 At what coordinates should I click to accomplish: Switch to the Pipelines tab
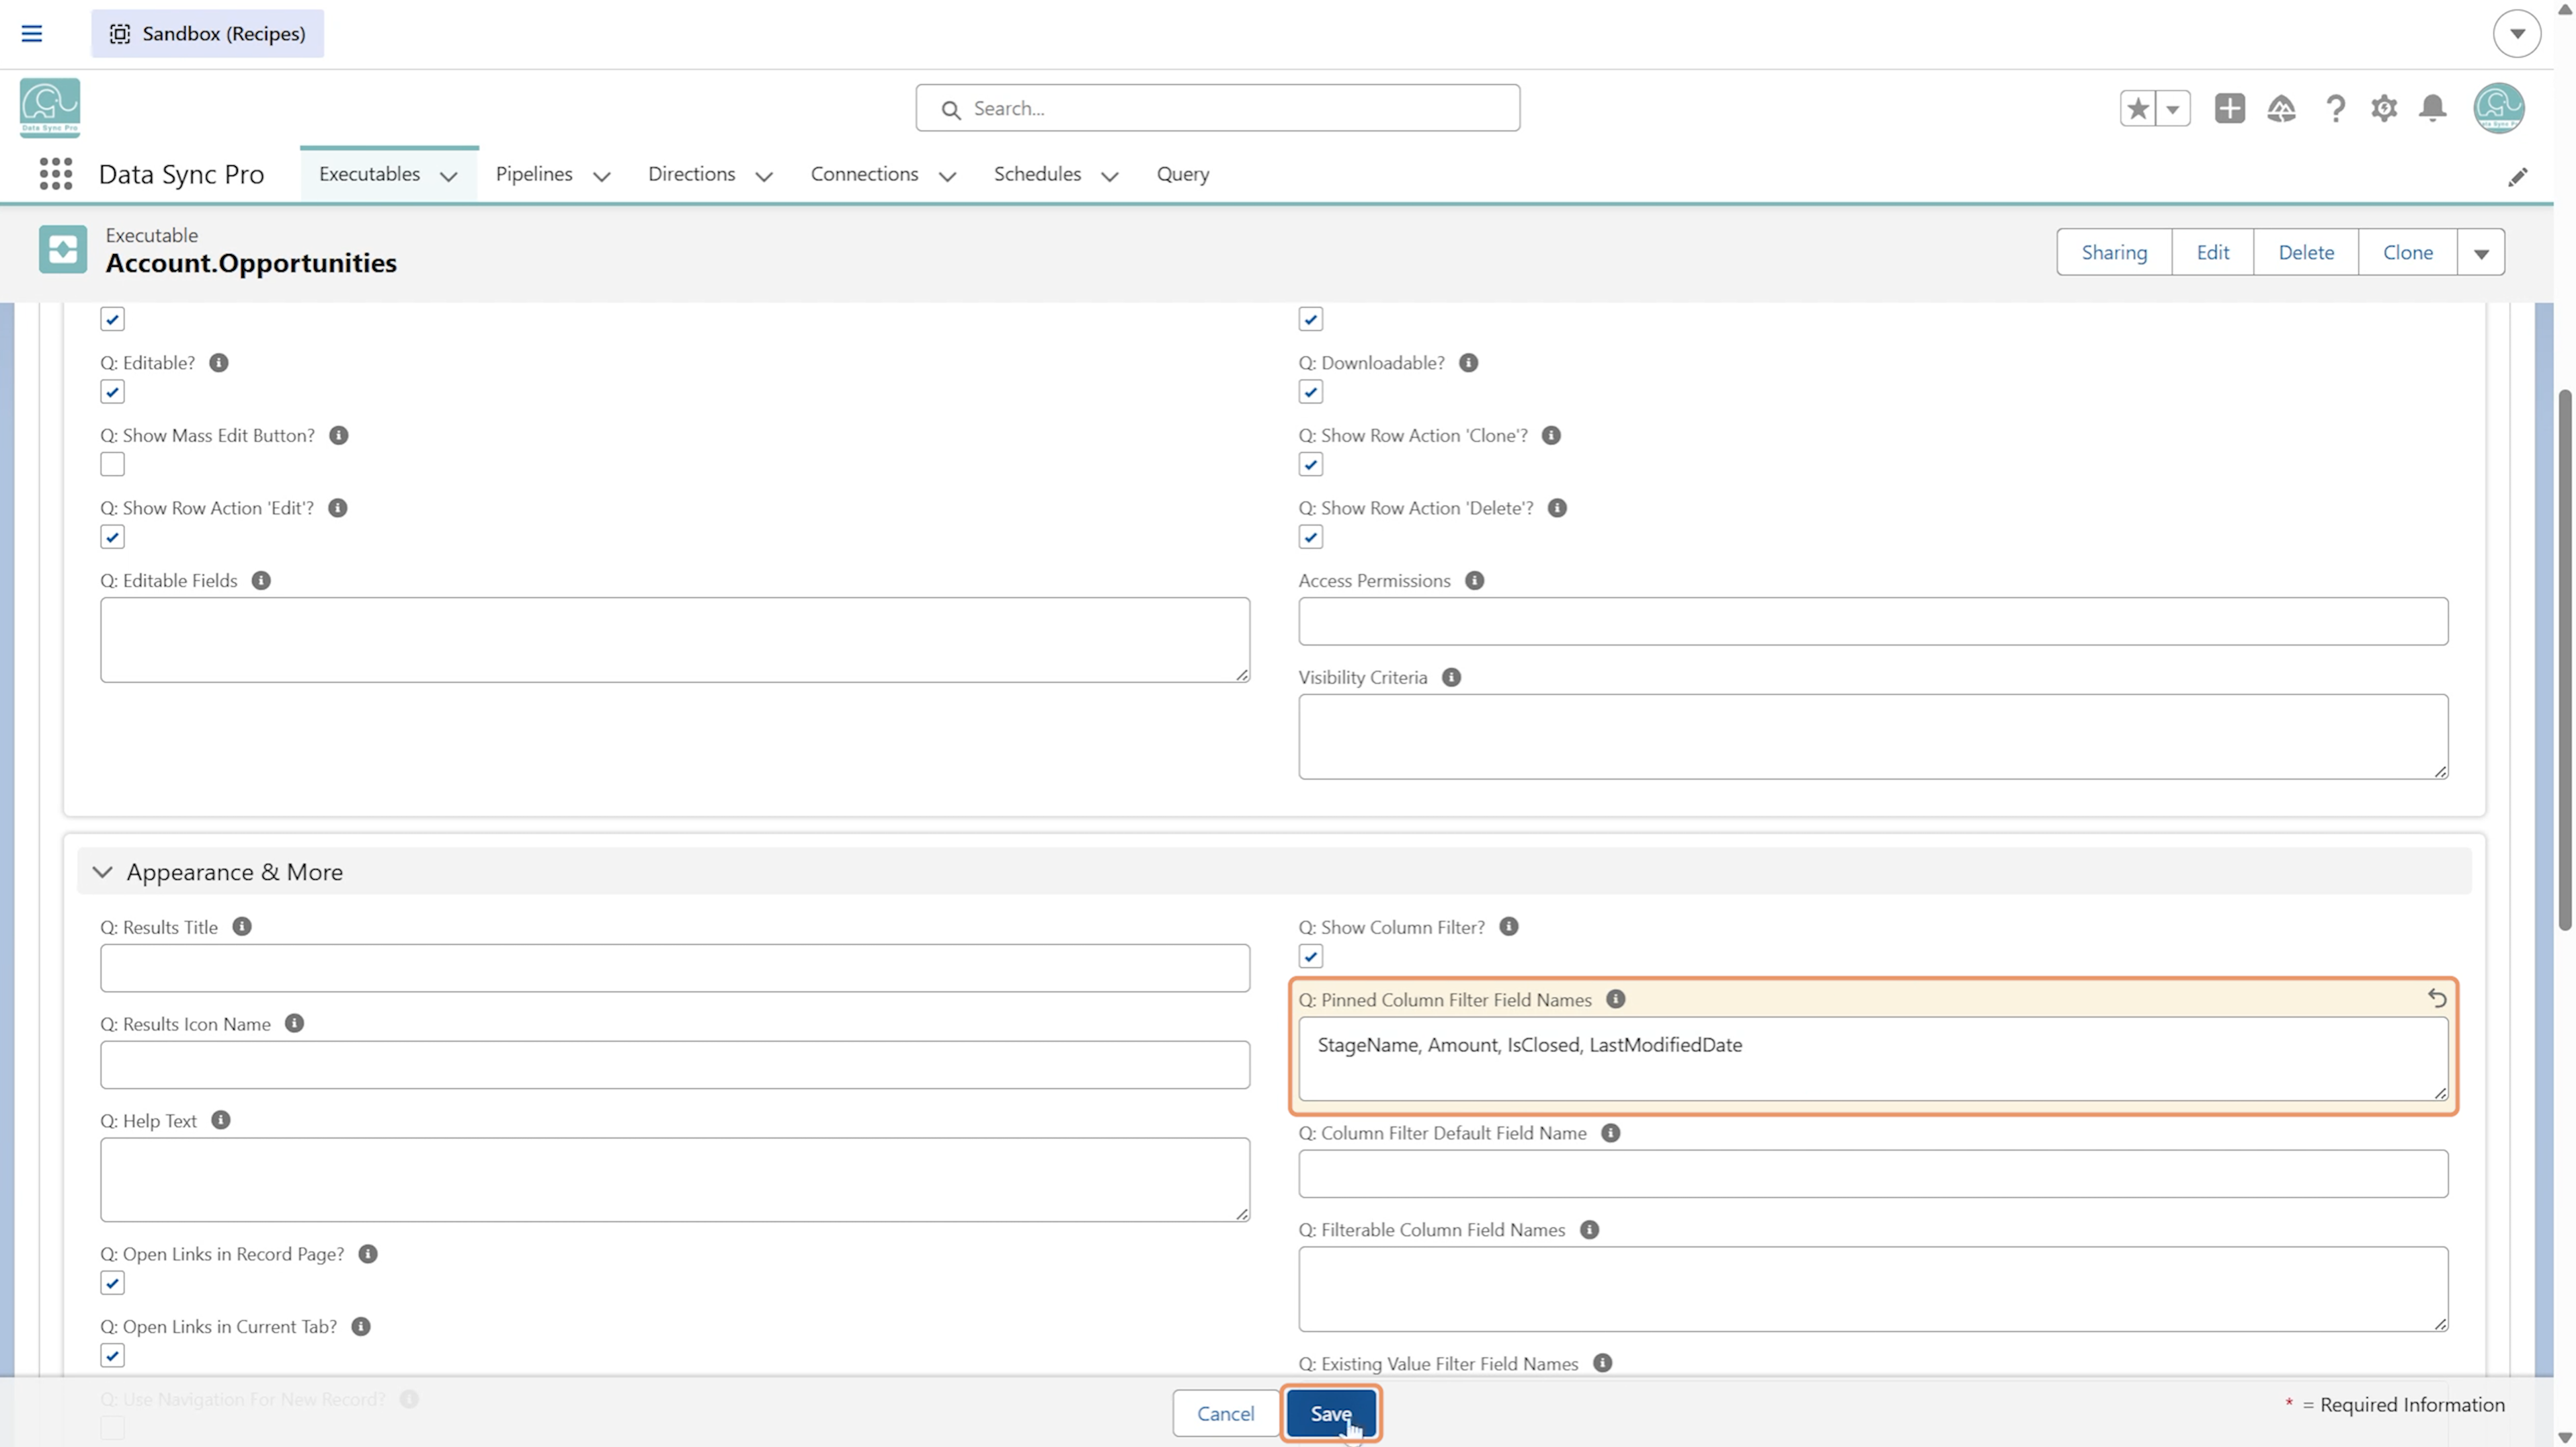(534, 174)
